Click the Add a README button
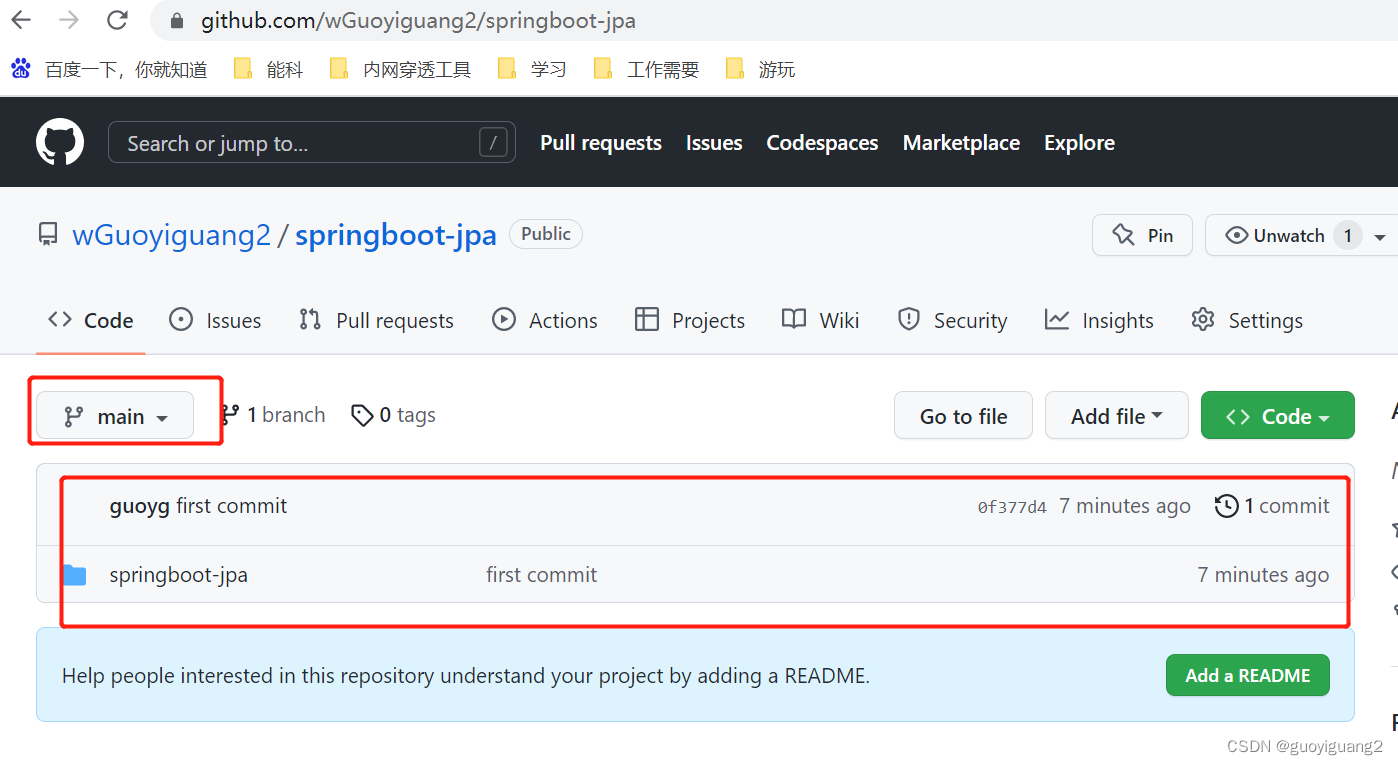Image resolution: width=1398 pixels, height=765 pixels. coord(1247,675)
